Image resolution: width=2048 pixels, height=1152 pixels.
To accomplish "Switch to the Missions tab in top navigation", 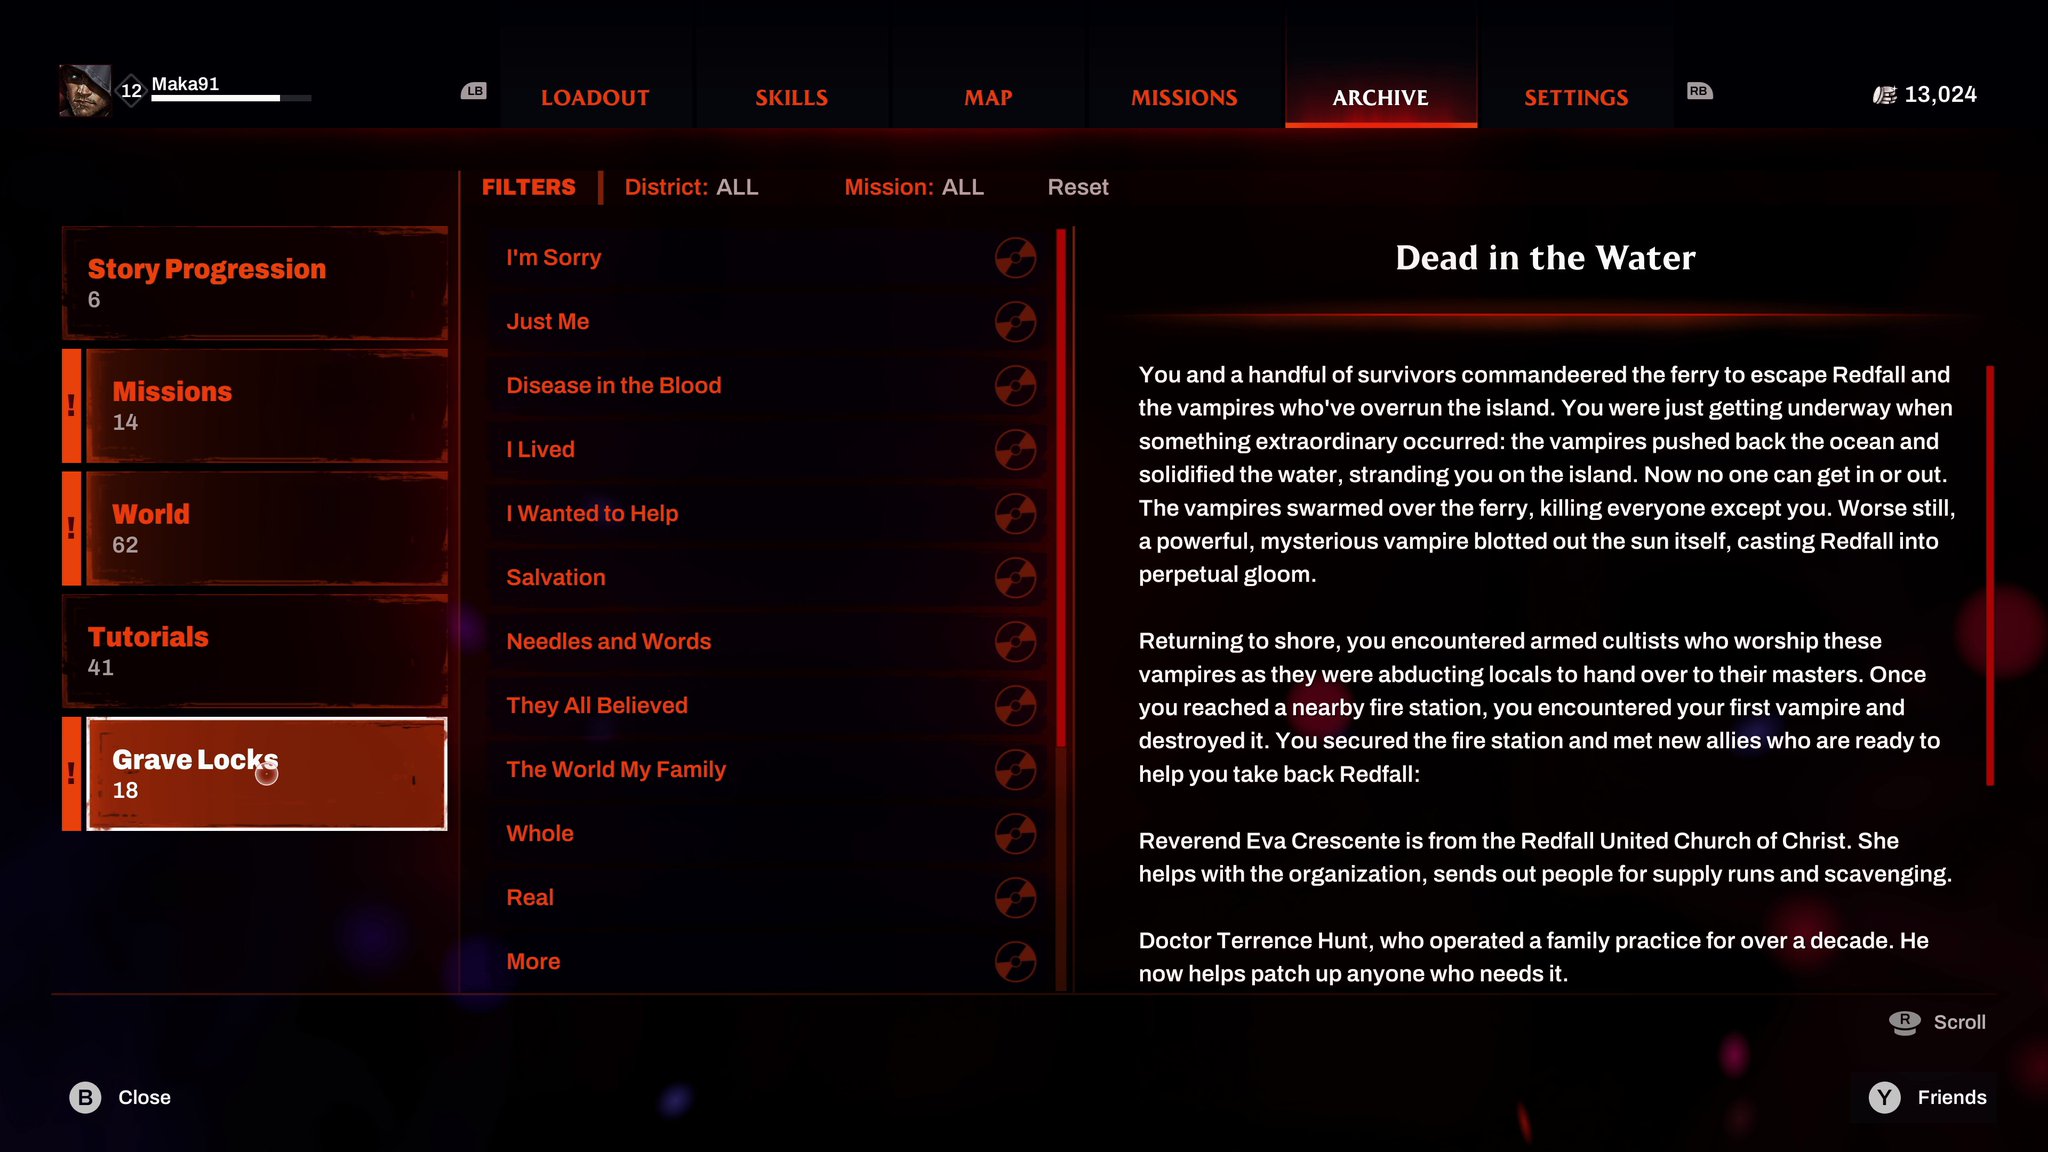I will point(1183,97).
